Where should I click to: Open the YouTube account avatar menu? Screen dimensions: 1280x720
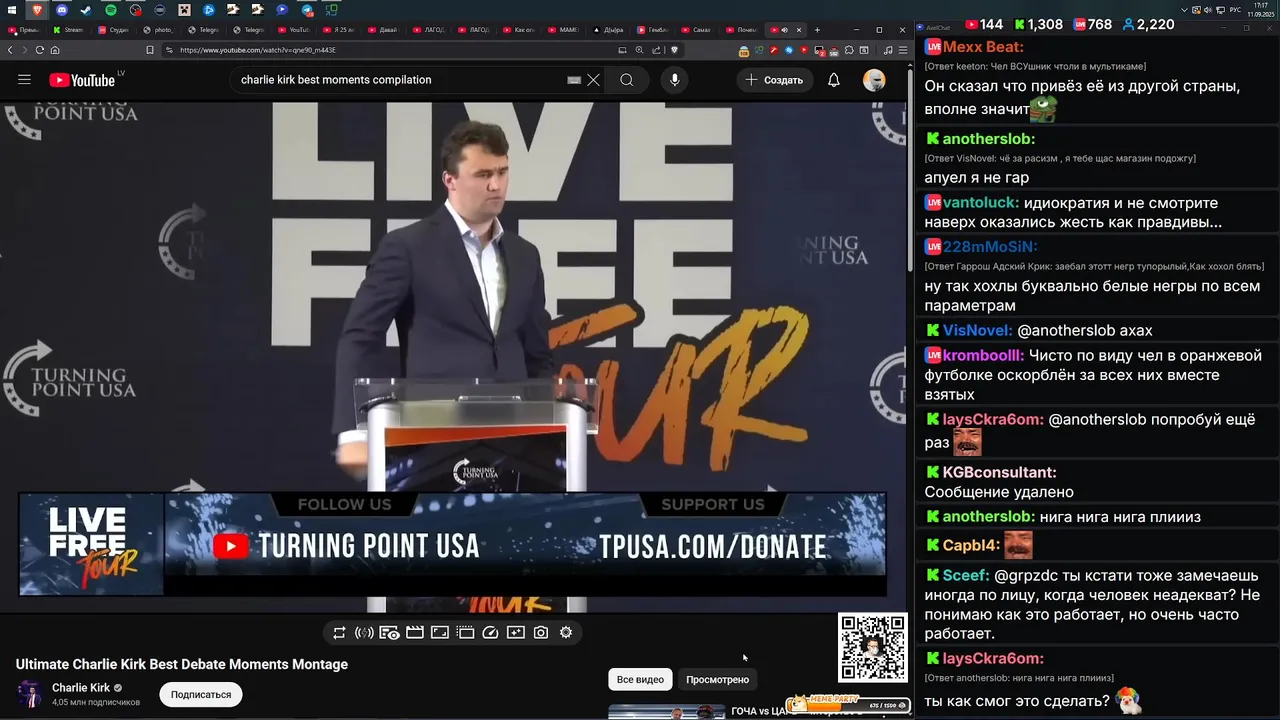[874, 80]
